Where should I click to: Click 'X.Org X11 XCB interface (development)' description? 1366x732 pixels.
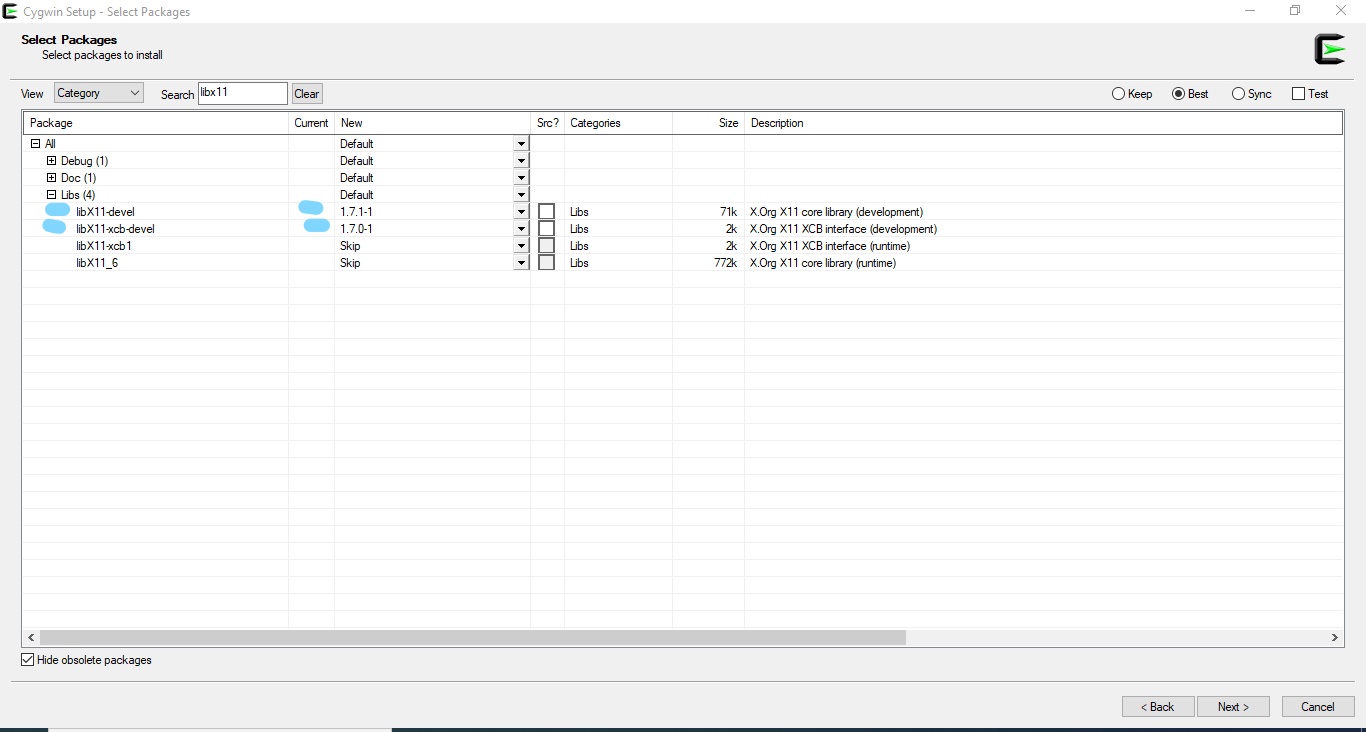[843, 229]
